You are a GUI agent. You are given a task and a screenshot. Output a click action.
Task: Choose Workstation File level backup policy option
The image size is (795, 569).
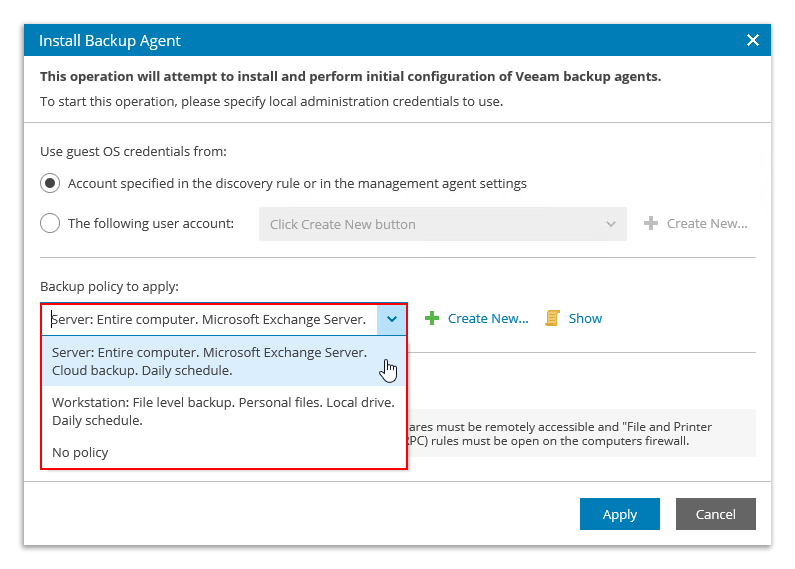point(223,411)
